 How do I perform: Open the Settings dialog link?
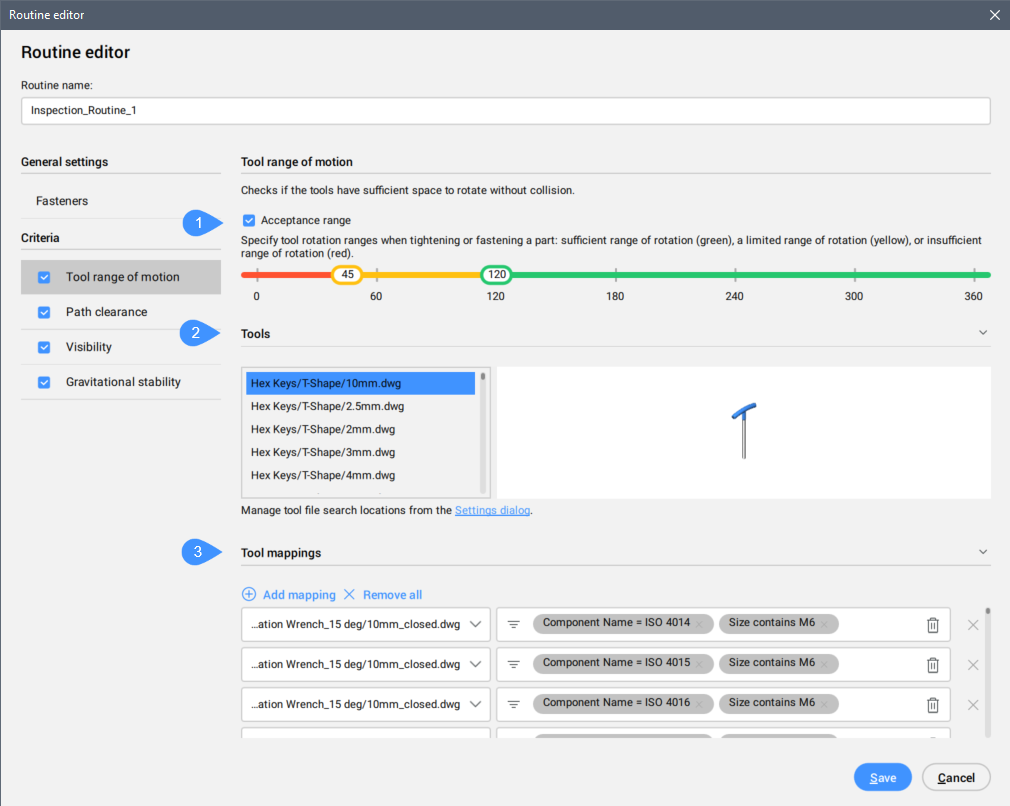pos(492,510)
